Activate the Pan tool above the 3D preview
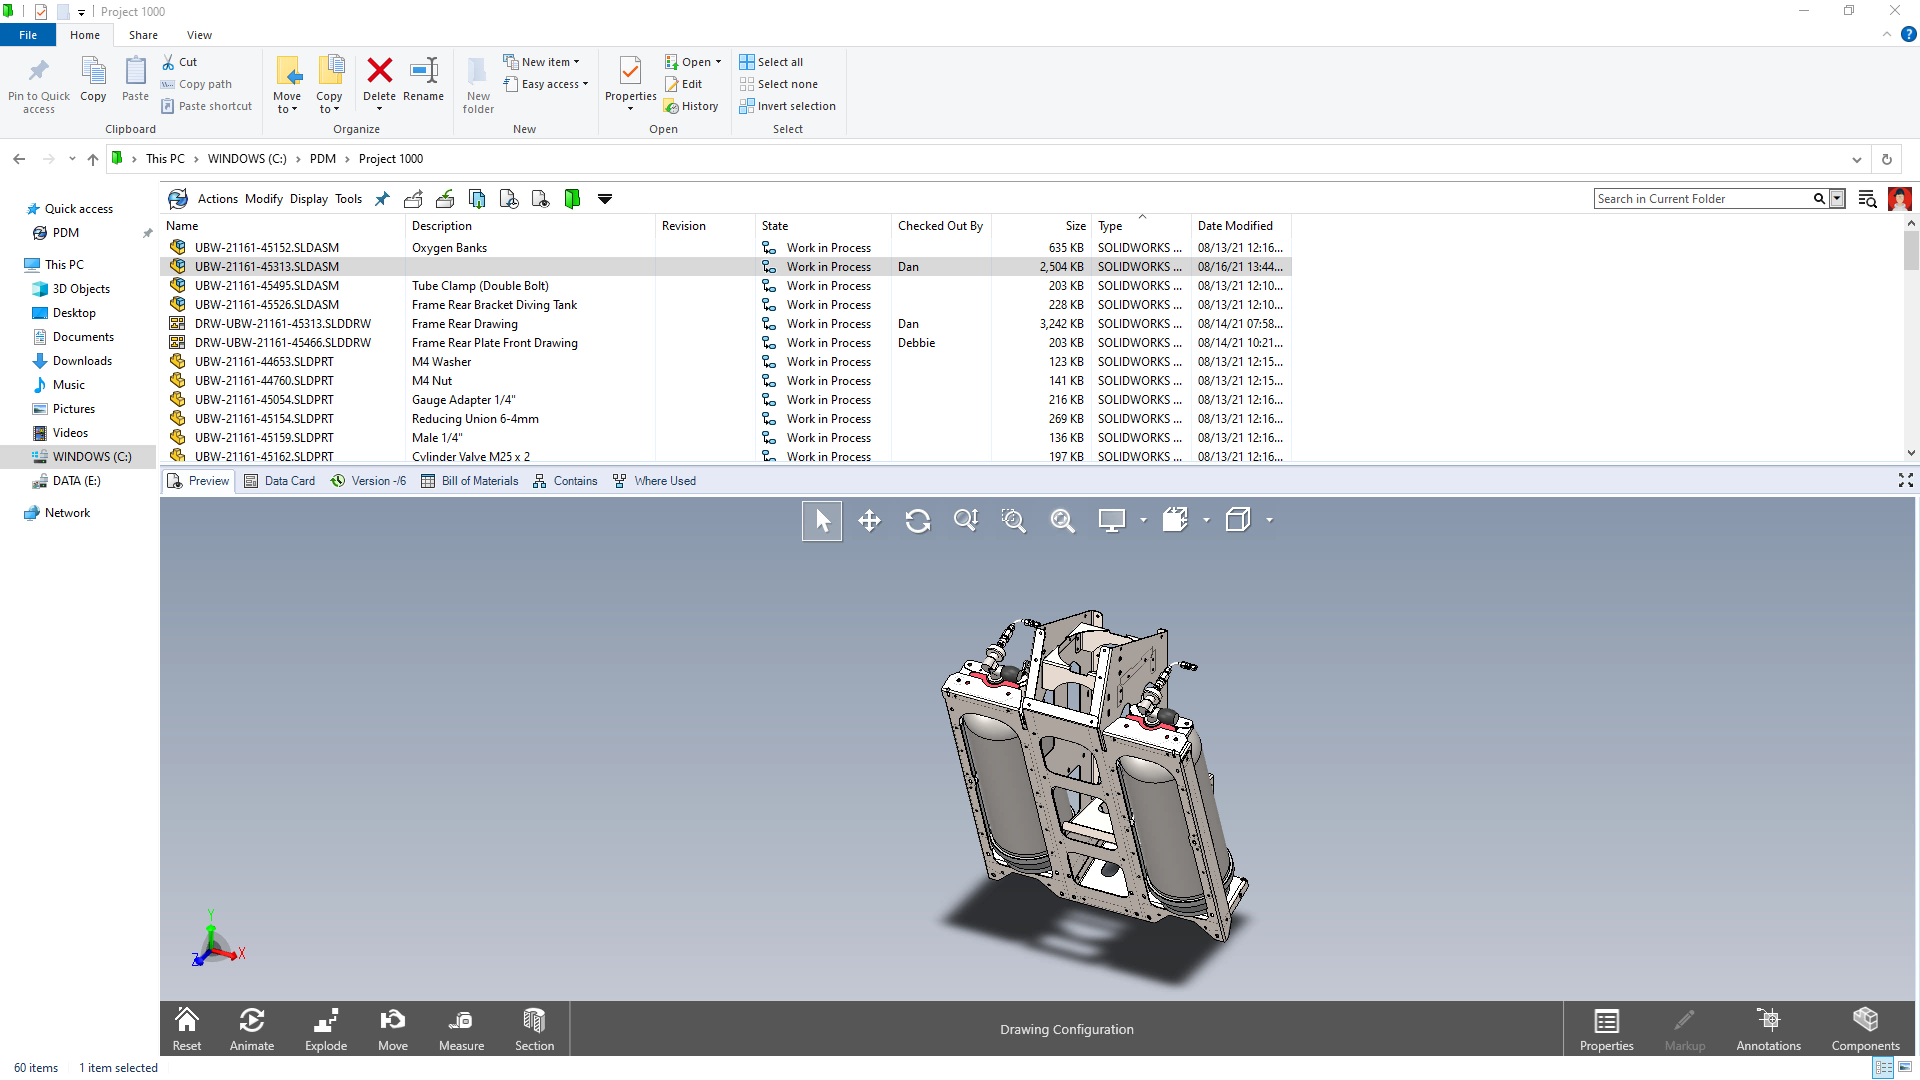The height and width of the screenshot is (1080, 1920). (x=869, y=520)
